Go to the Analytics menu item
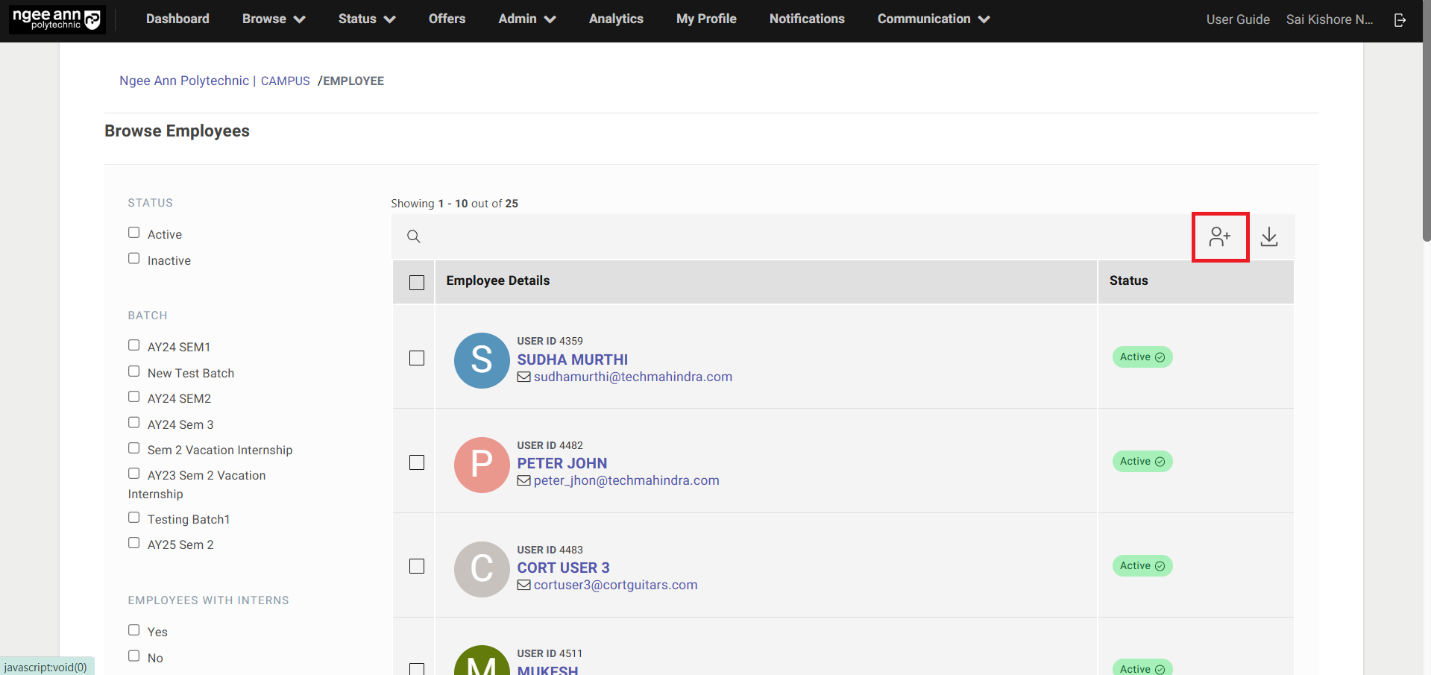The image size is (1431, 675). click(616, 19)
